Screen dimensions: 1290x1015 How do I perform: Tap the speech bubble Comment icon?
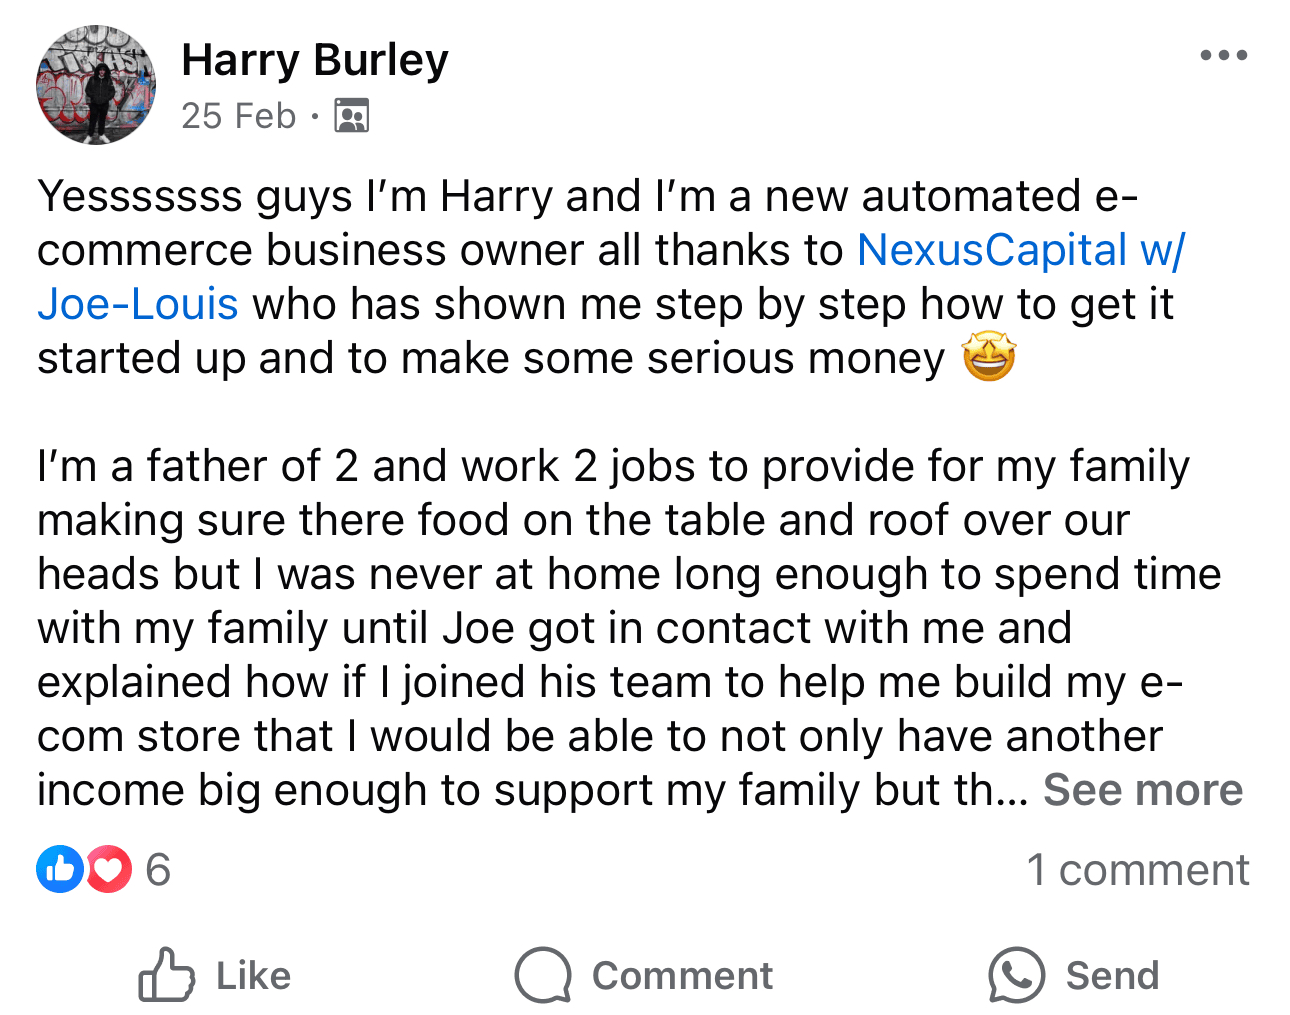[543, 975]
